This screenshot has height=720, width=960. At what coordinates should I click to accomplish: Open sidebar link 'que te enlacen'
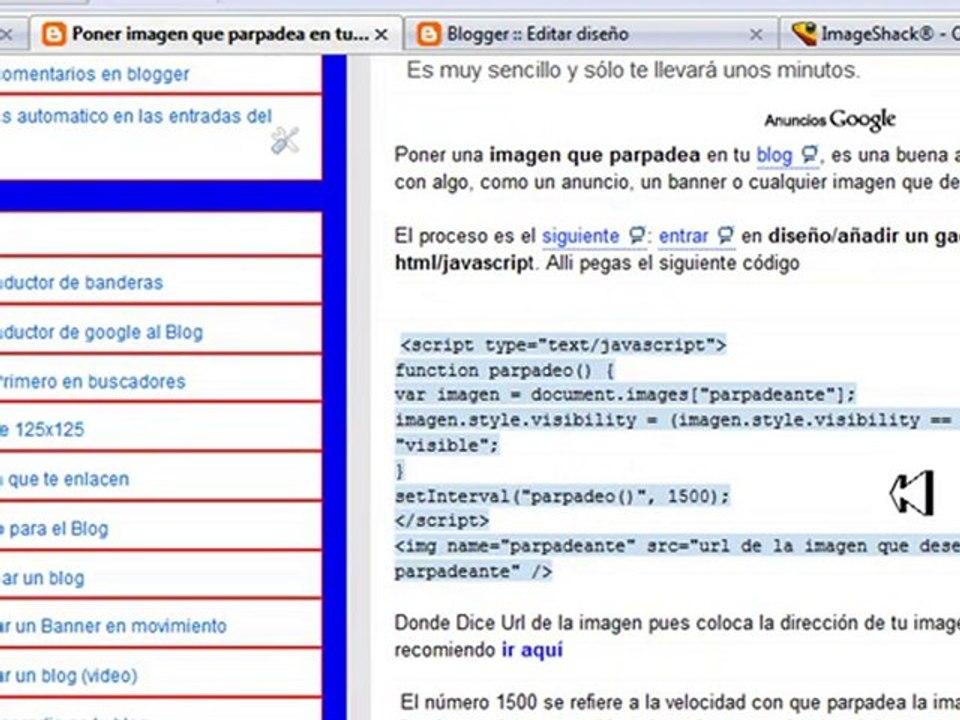(x=64, y=479)
